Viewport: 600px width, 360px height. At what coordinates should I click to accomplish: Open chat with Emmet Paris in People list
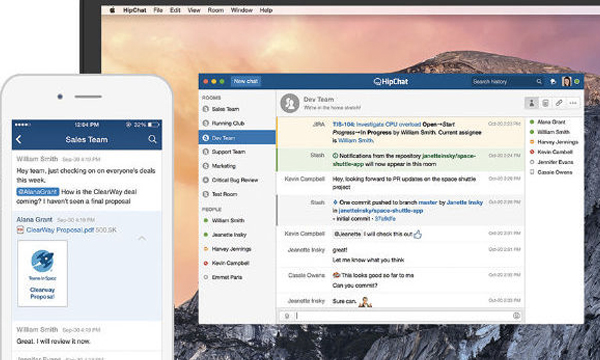click(x=237, y=277)
